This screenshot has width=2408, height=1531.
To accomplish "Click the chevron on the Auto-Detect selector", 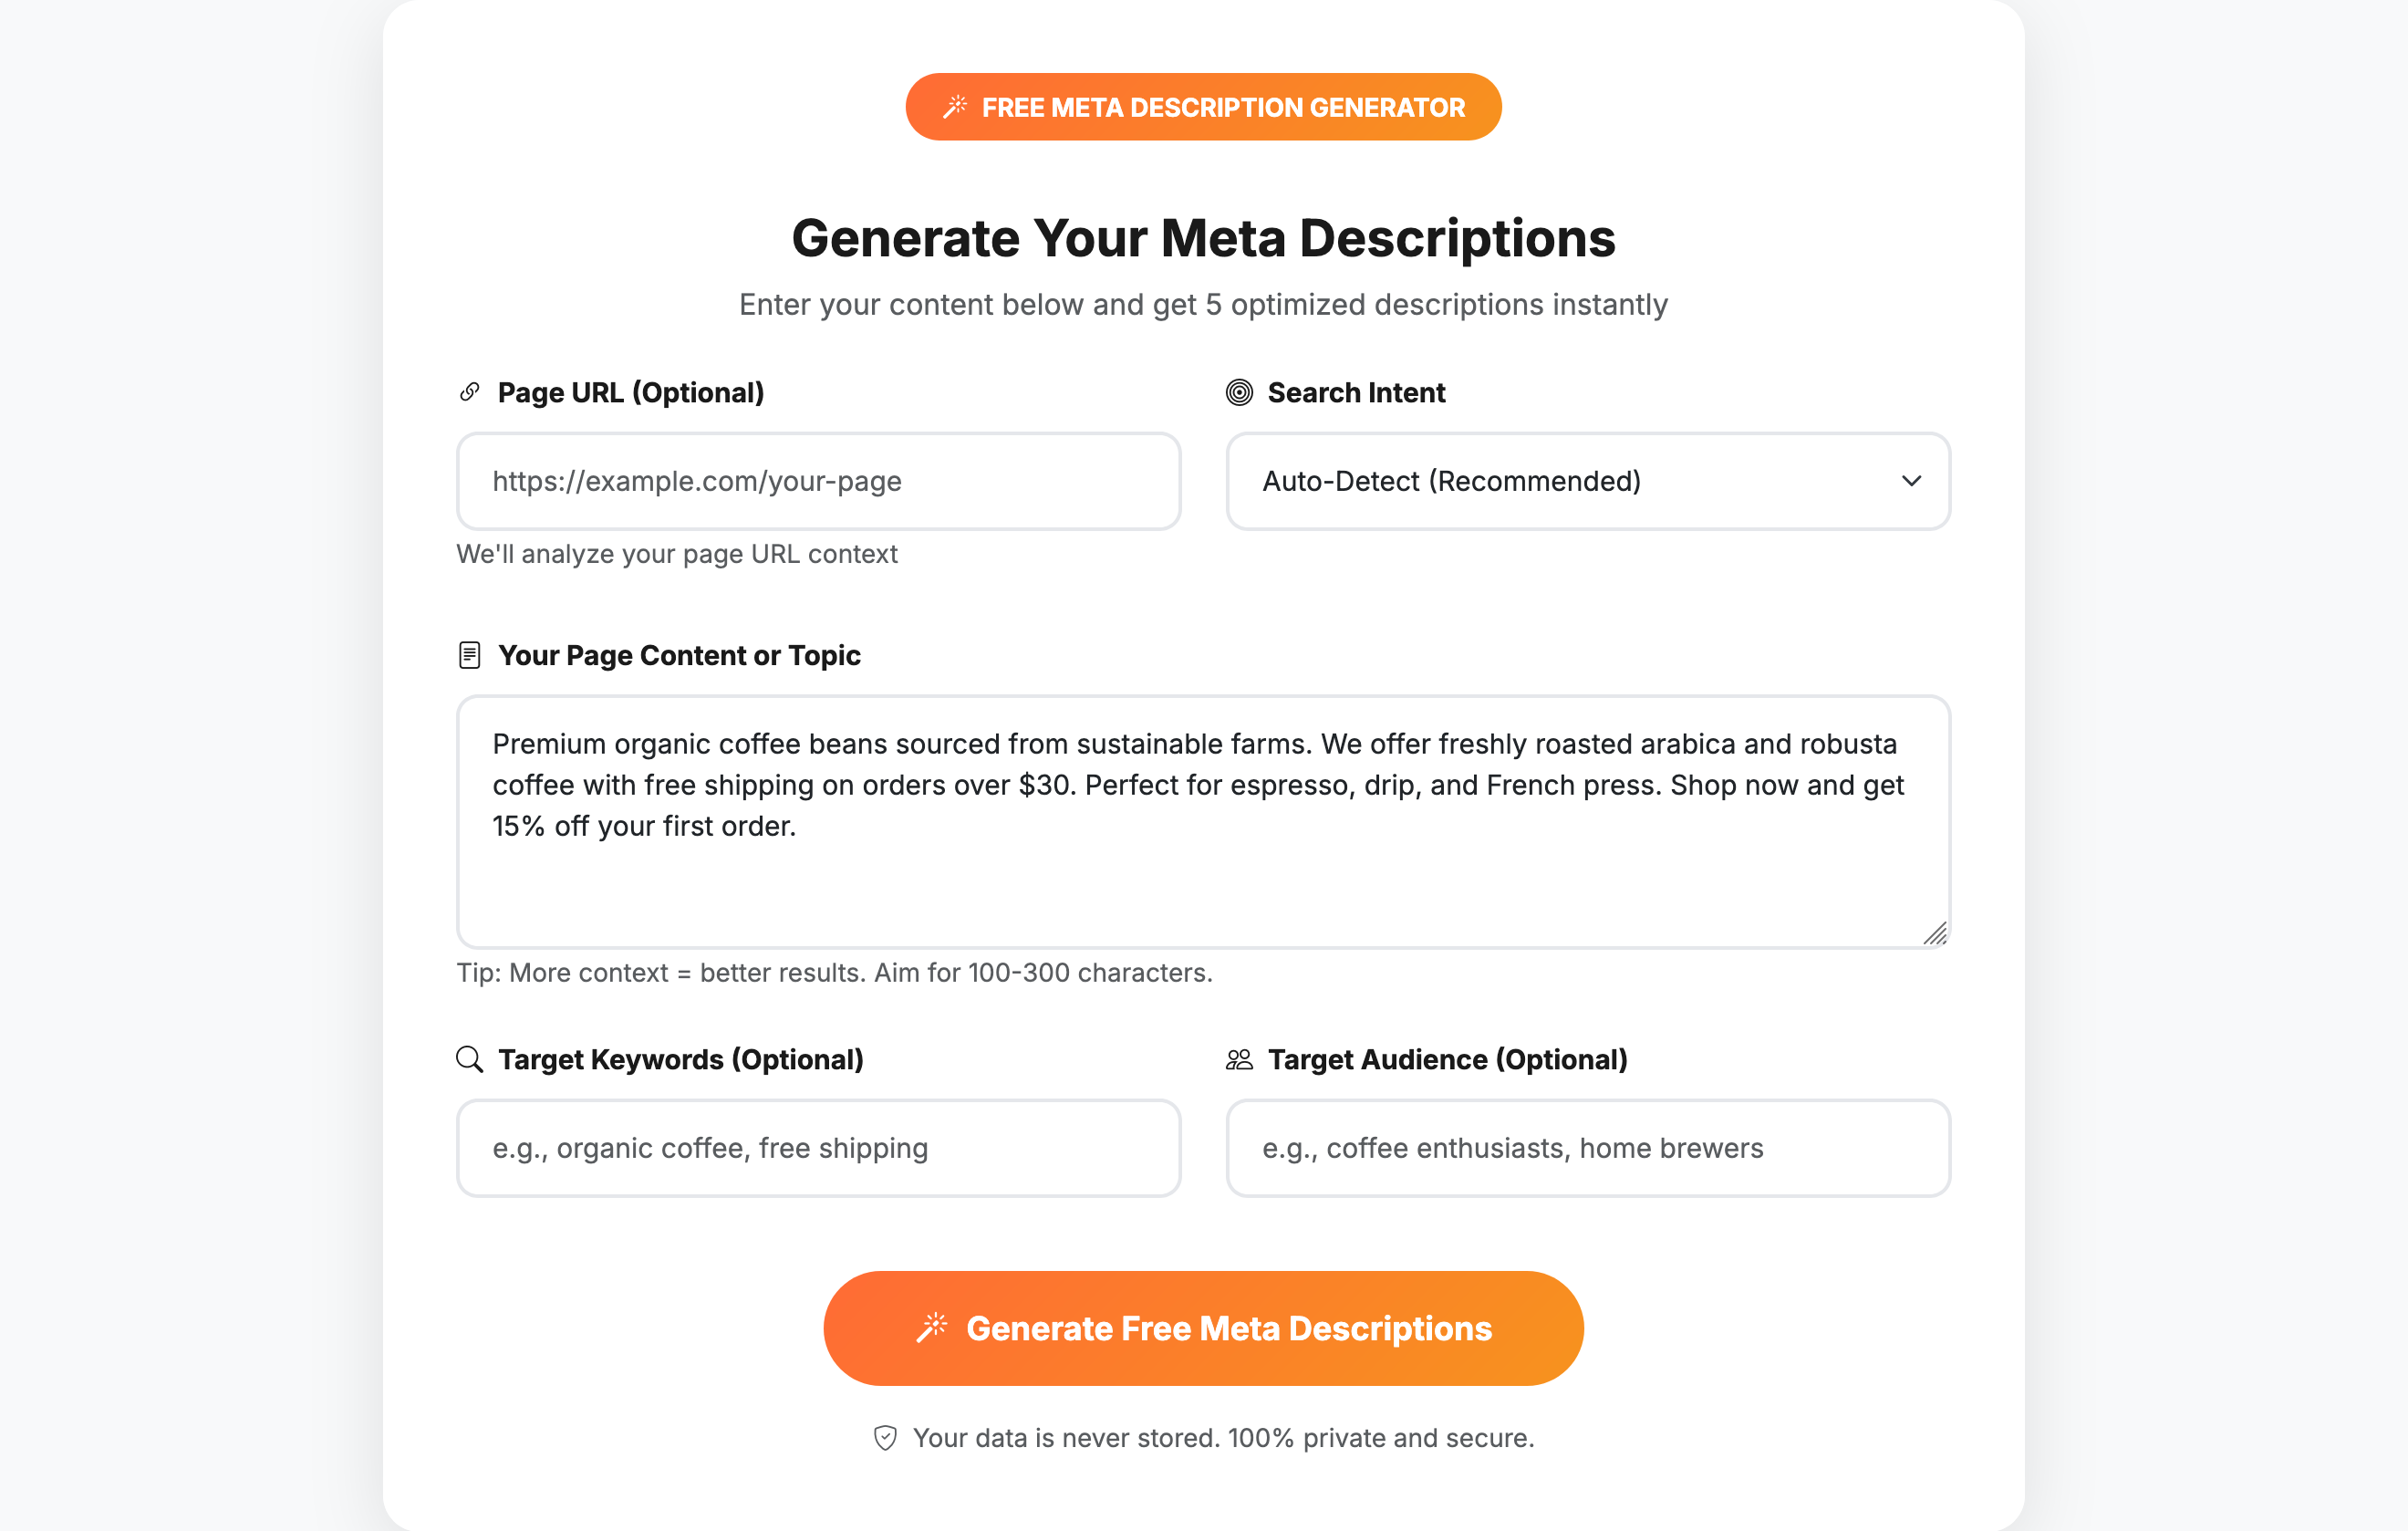I will click(1911, 481).
